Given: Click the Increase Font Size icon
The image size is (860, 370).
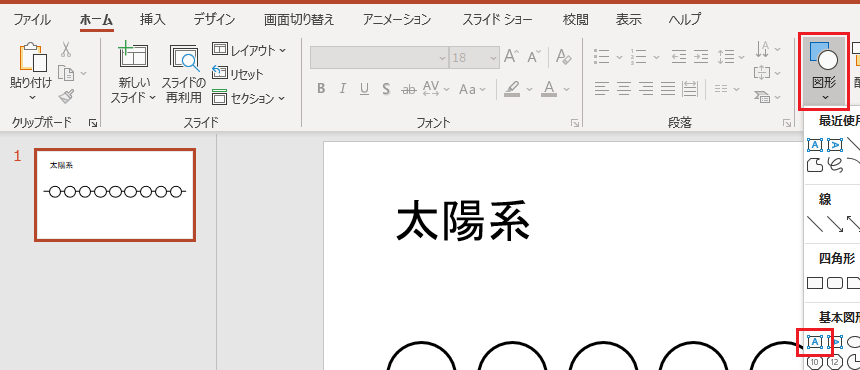Looking at the screenshot, I should point(511,56).
